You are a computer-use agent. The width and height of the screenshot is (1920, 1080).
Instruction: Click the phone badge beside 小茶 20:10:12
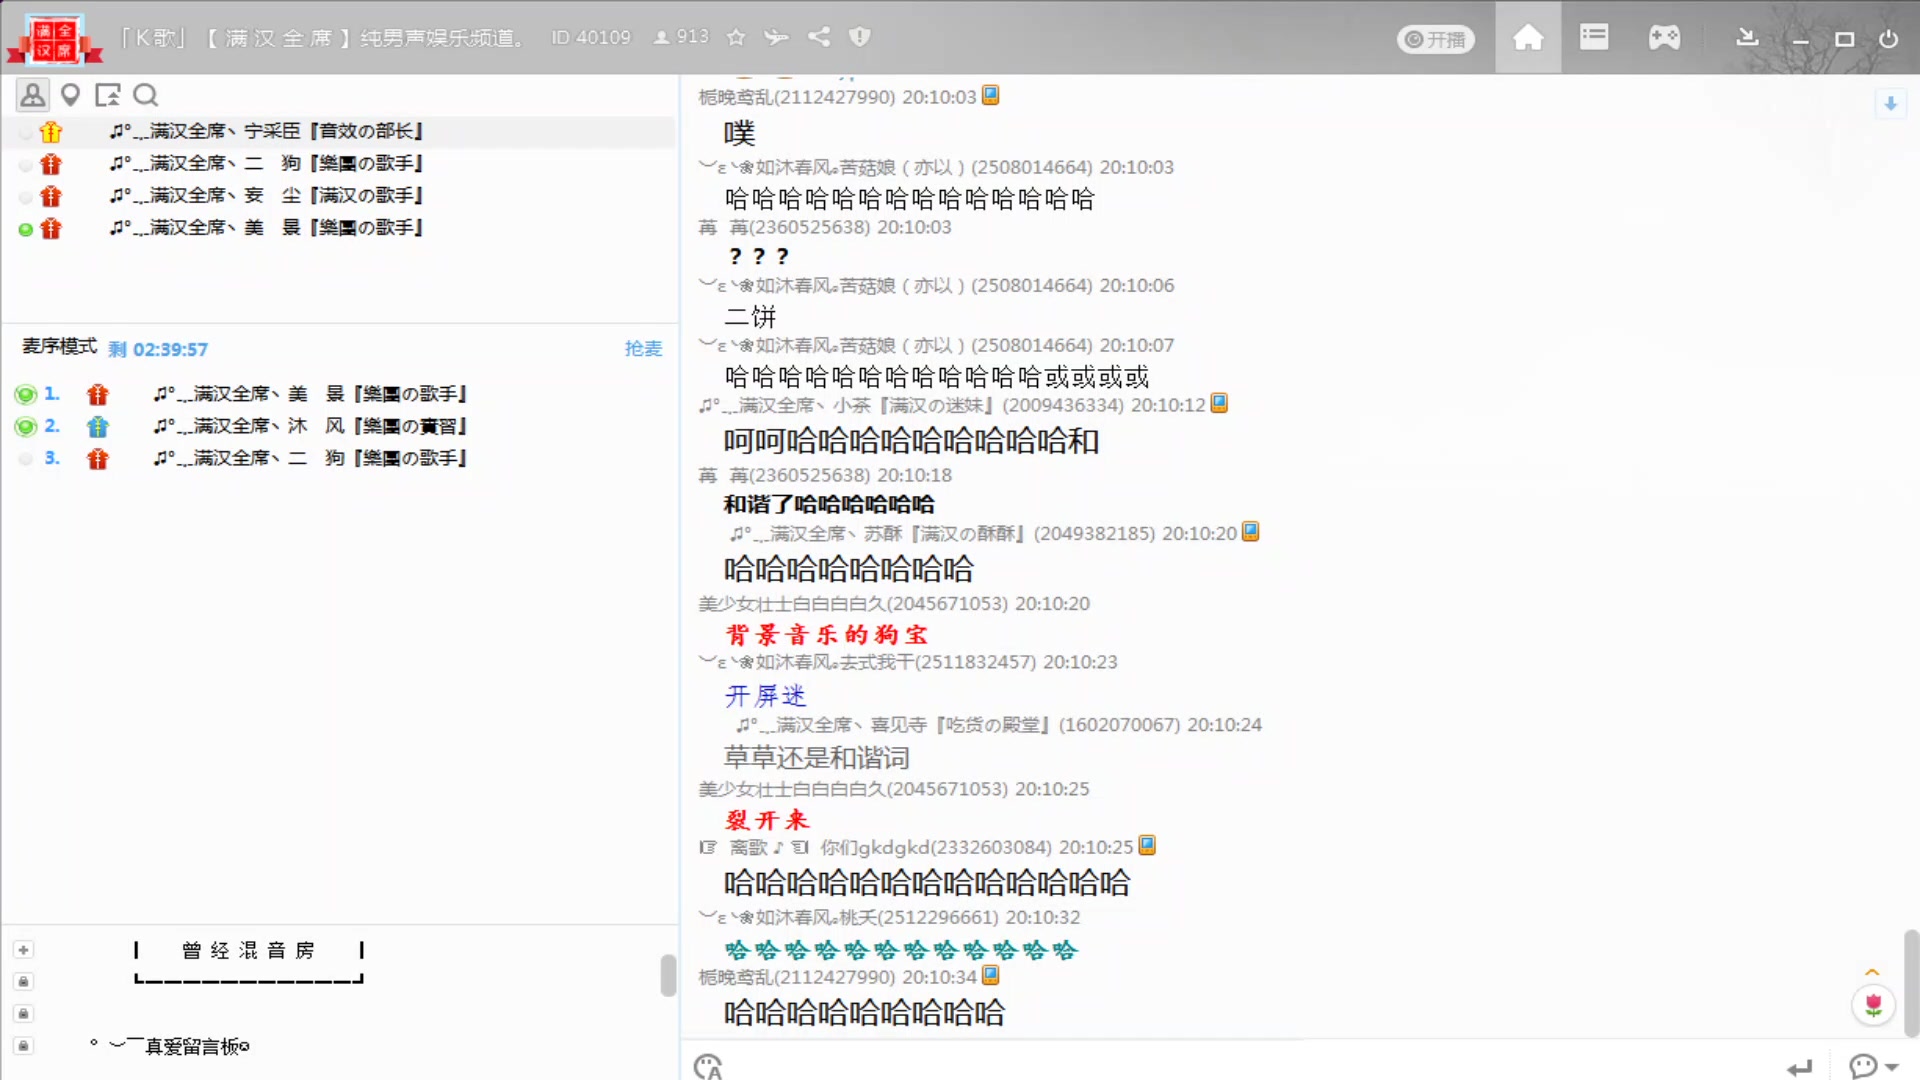click(1219, 403)
